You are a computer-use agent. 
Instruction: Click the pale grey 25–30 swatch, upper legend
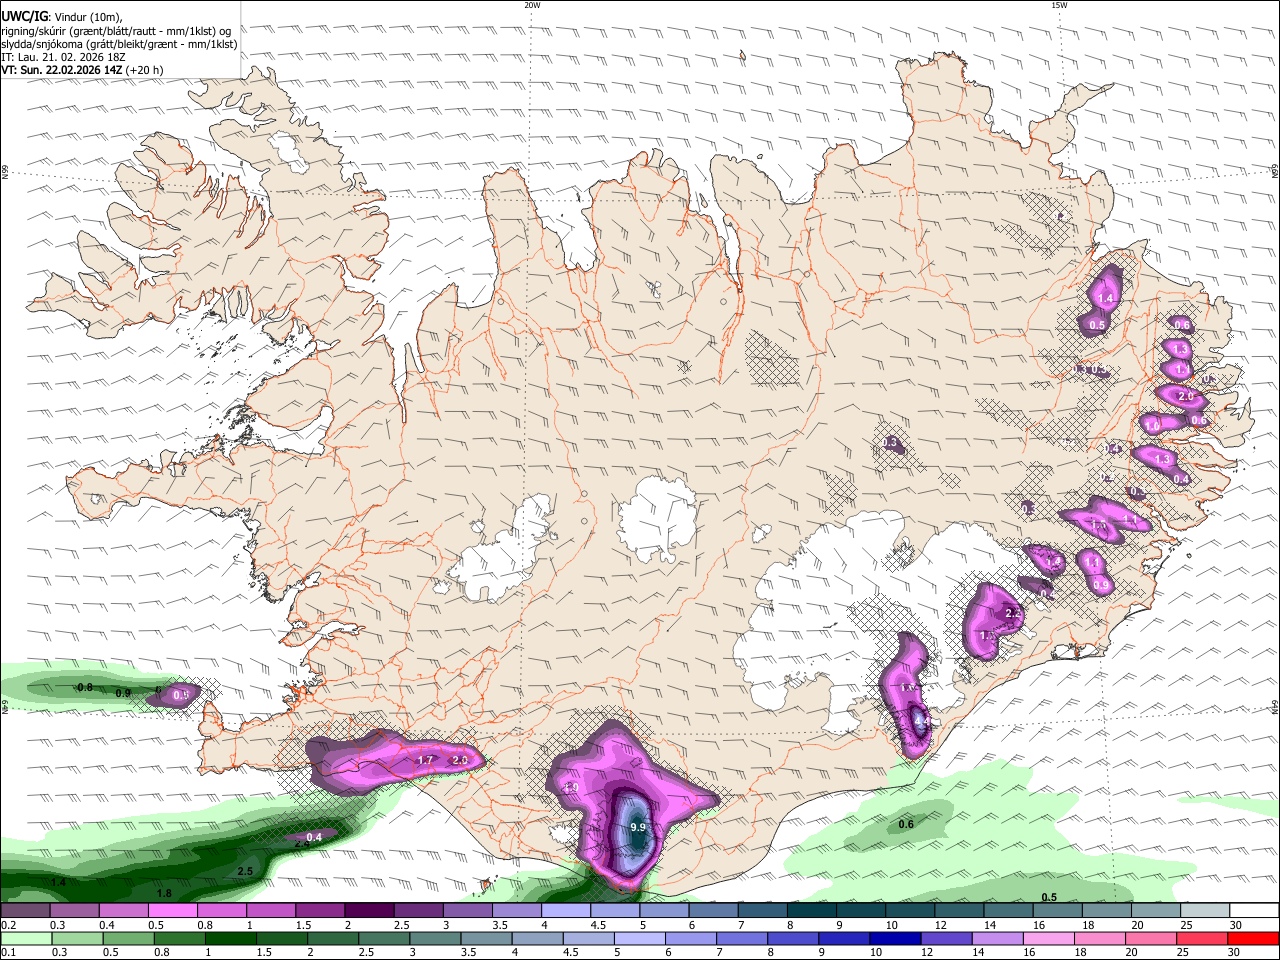point(1204,911)
